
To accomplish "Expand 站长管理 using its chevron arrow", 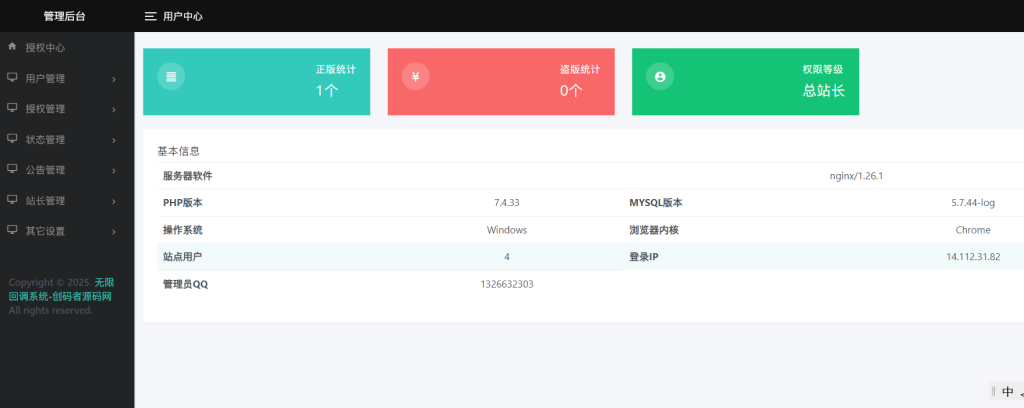I will 114,201.
